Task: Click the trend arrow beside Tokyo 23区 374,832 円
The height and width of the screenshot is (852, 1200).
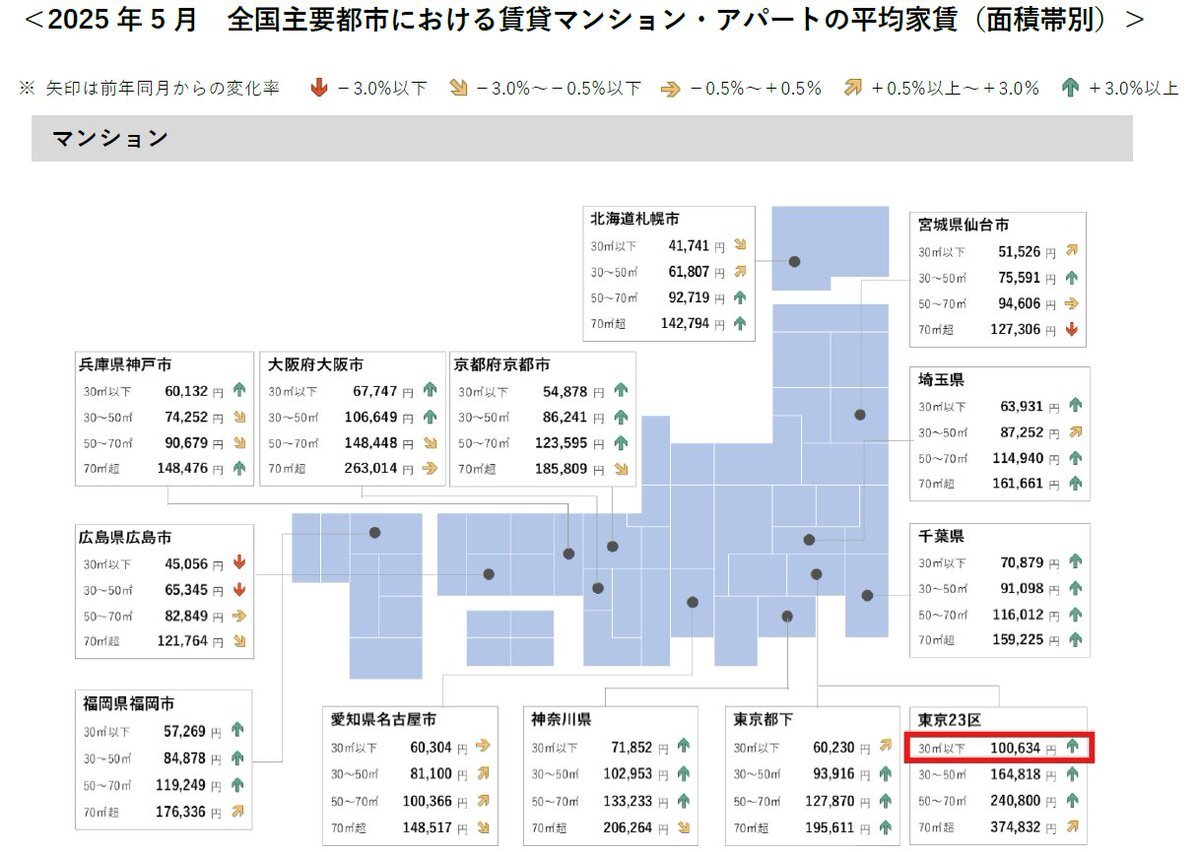Action: [x=1072, y=826]
